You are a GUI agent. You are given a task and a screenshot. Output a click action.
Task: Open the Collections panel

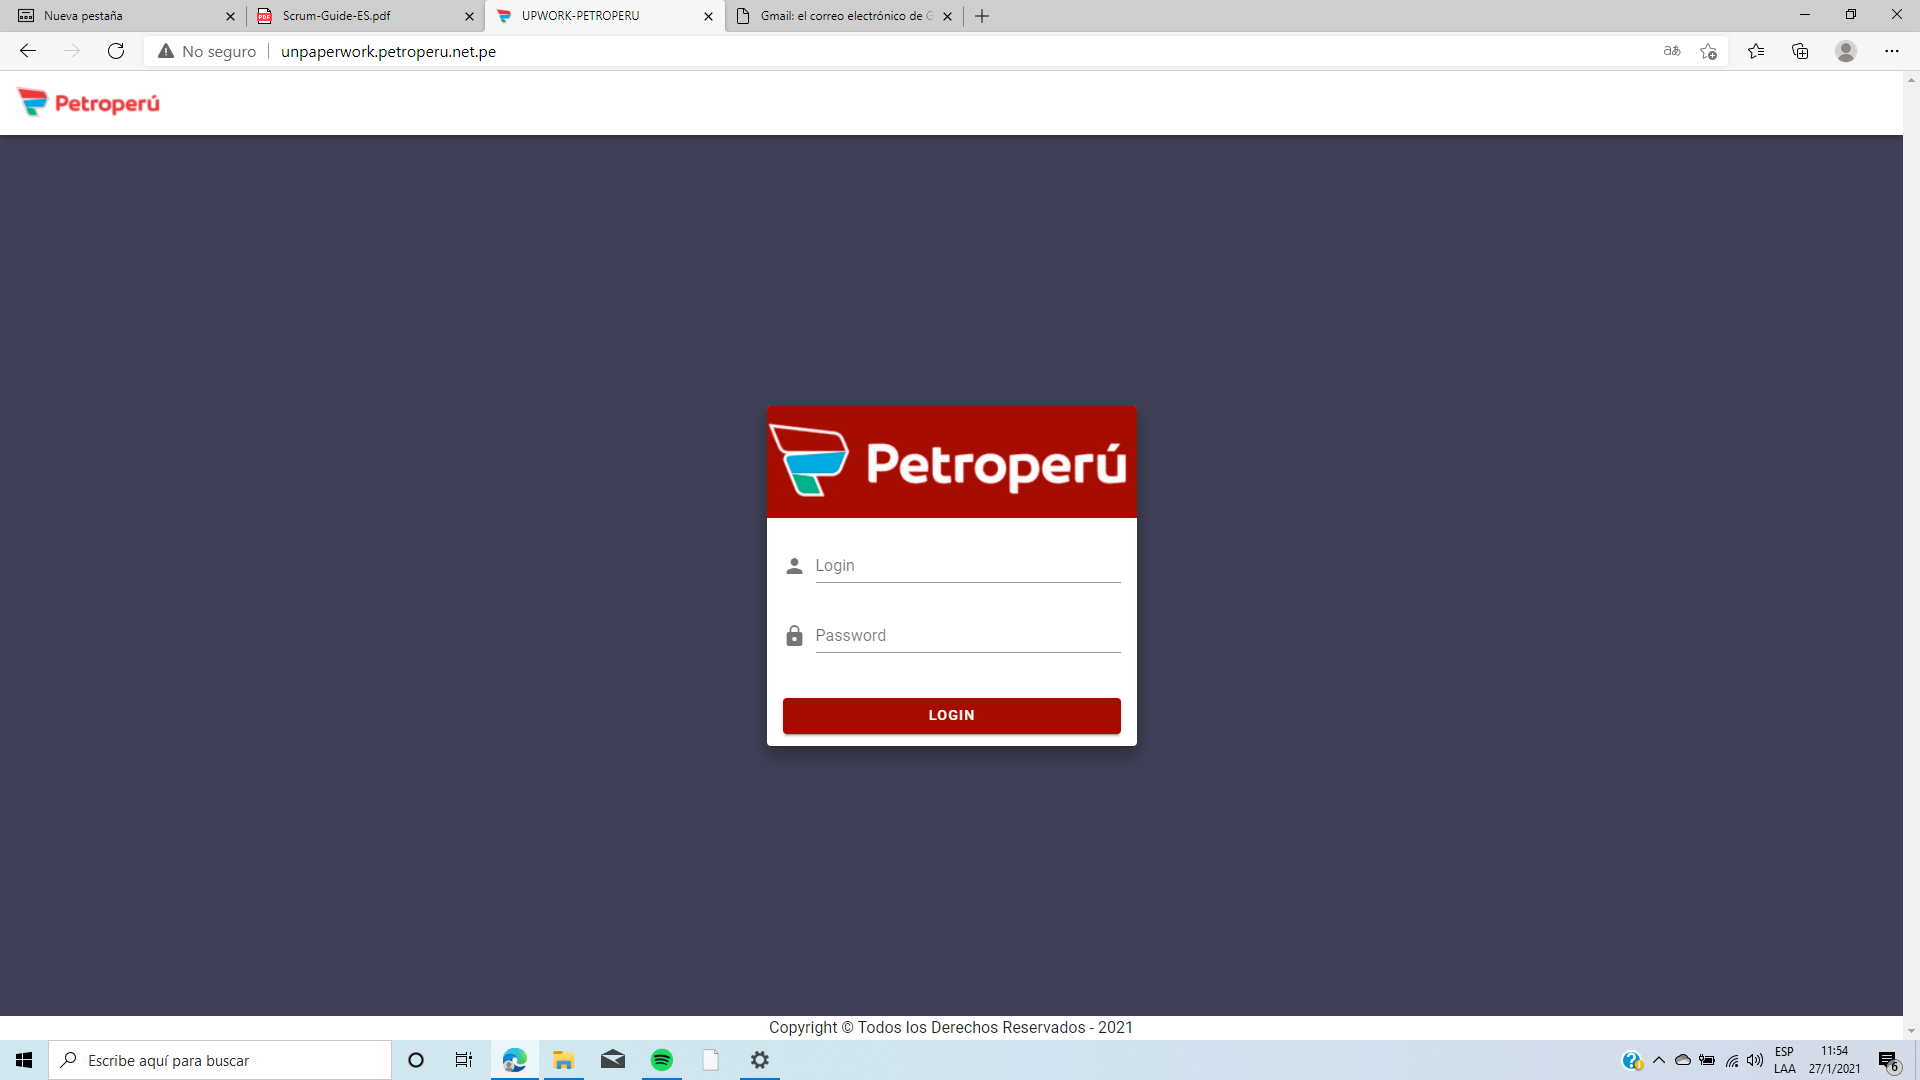[1800, 51]
